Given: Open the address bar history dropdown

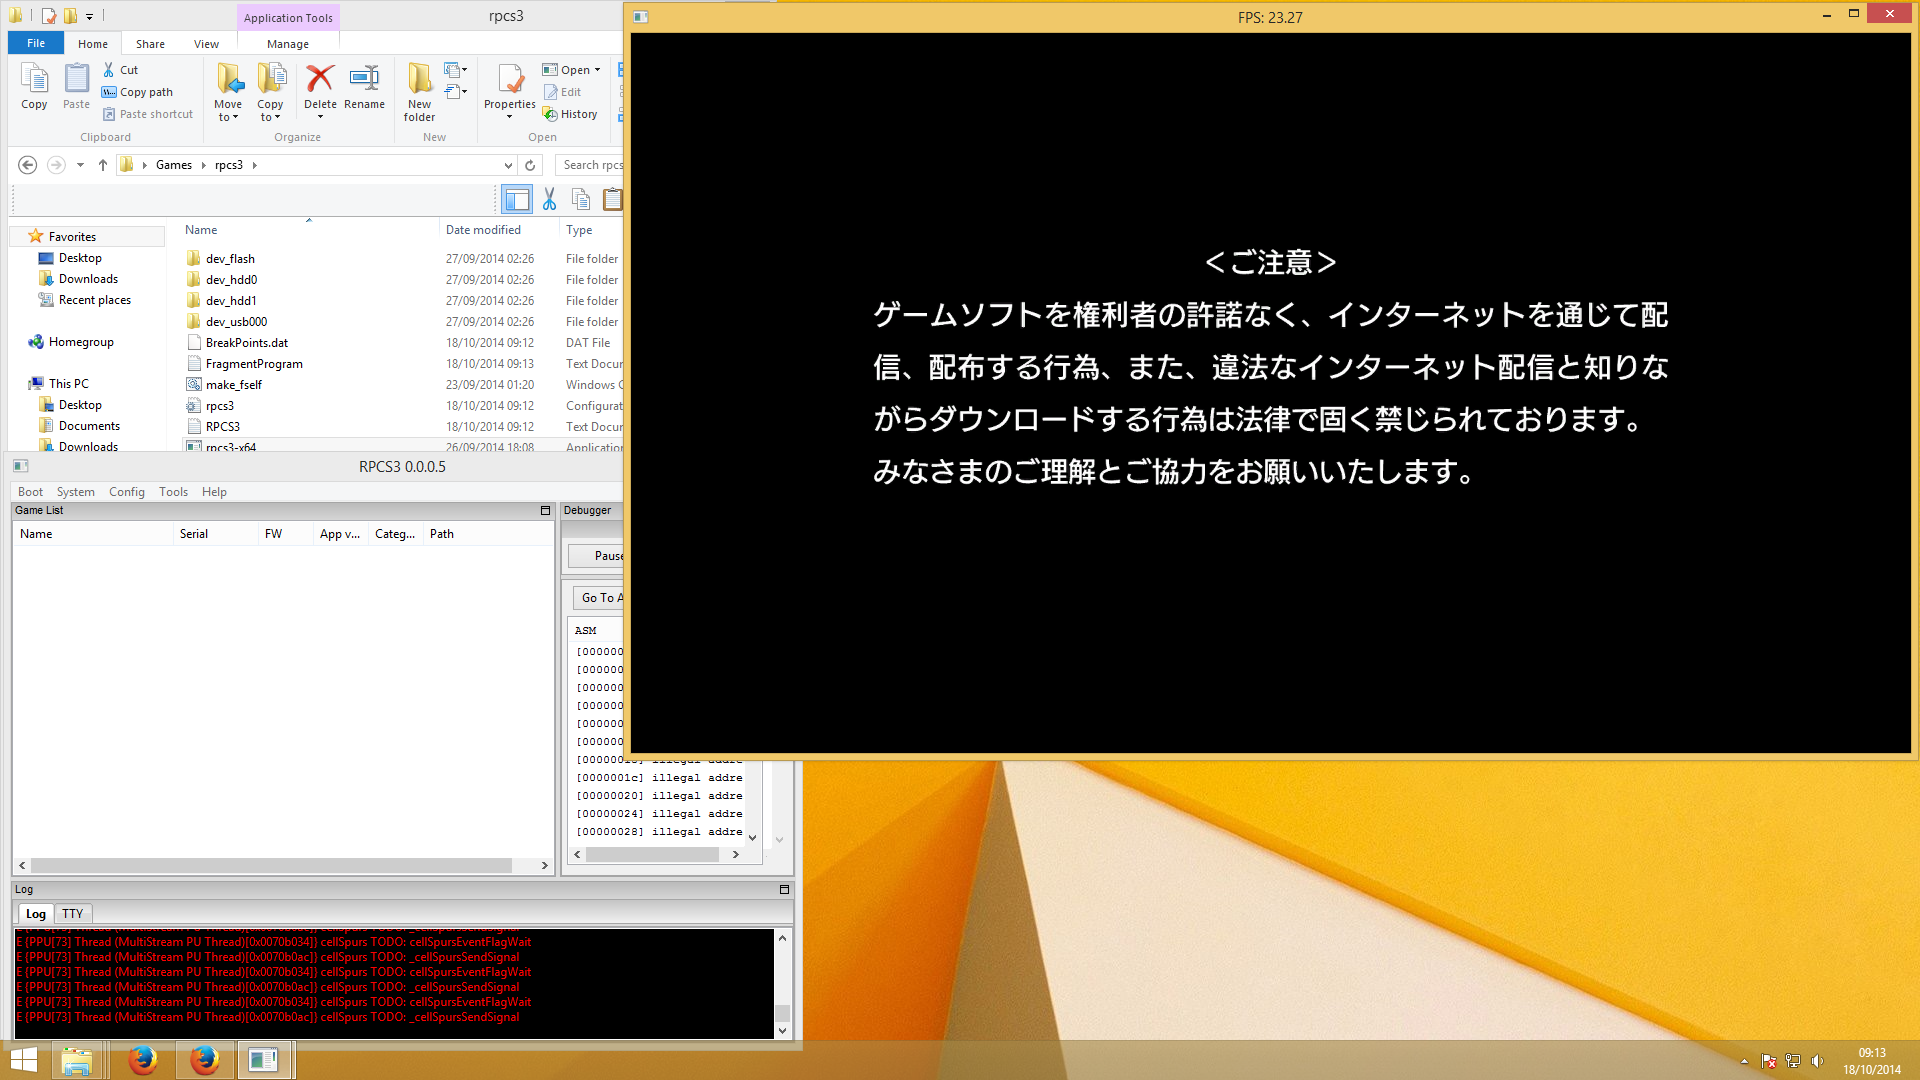Looking at the screenshot, I should (x=508, y=165).
